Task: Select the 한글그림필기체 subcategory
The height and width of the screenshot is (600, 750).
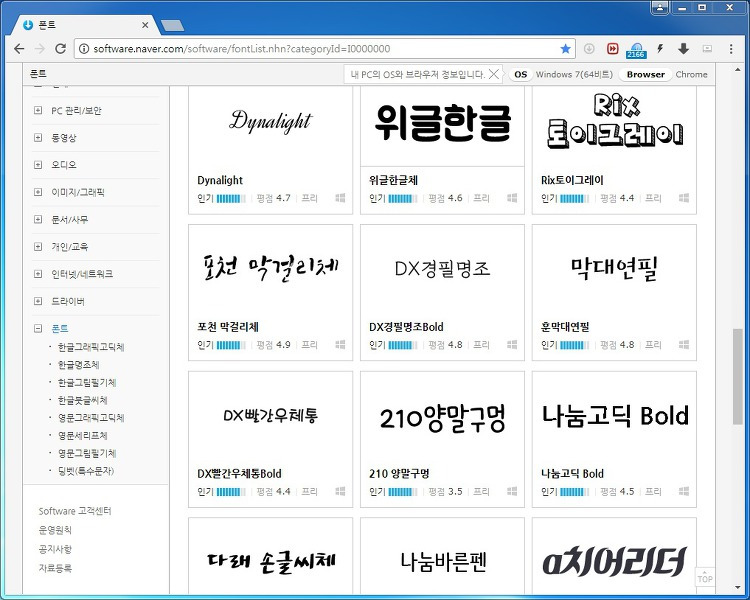Action: coord(87,382)
